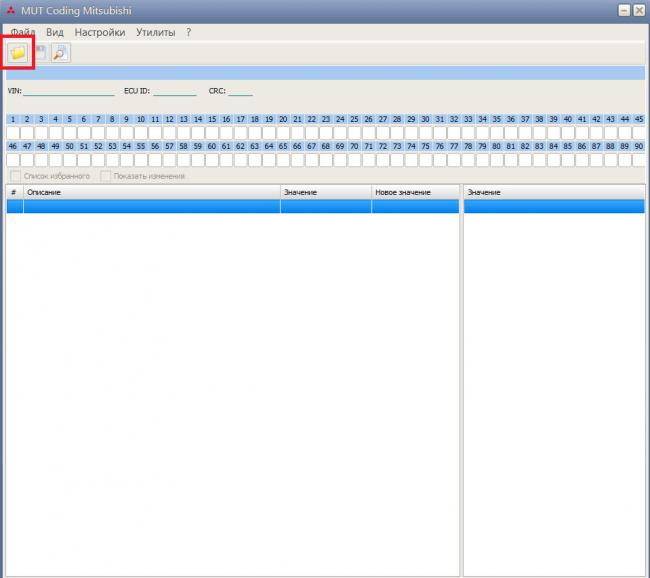Select the byte cell under number 90
650x578 pixels.
[638, 159]
